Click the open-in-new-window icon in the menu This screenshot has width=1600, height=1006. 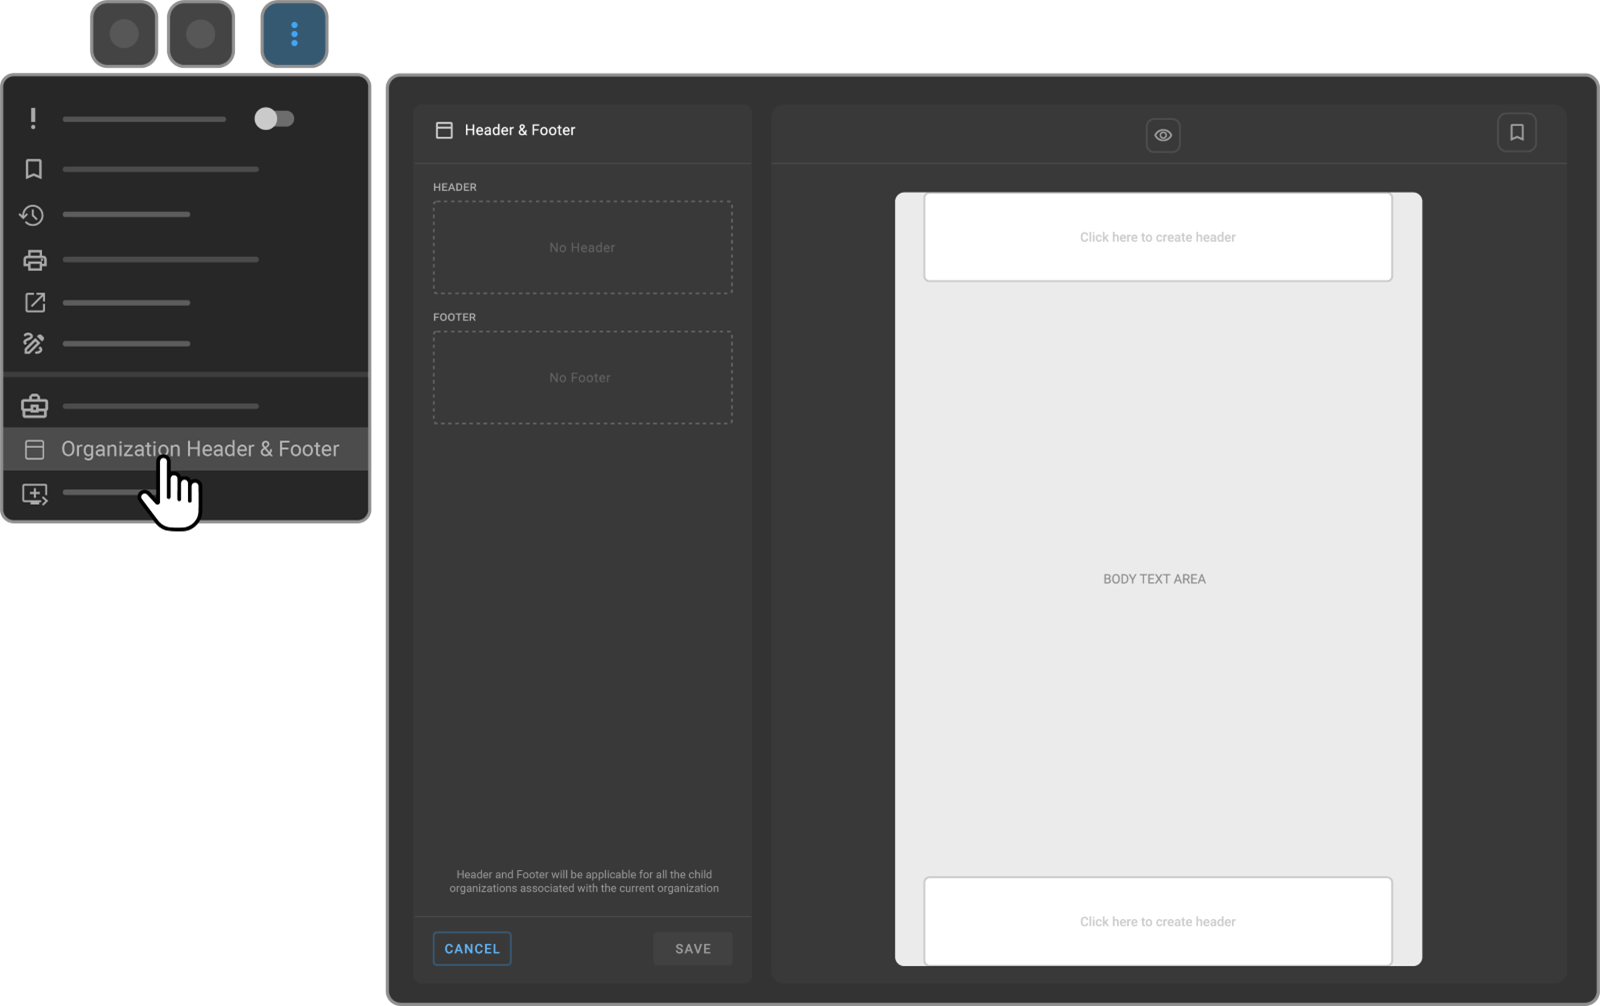[33, 302]
